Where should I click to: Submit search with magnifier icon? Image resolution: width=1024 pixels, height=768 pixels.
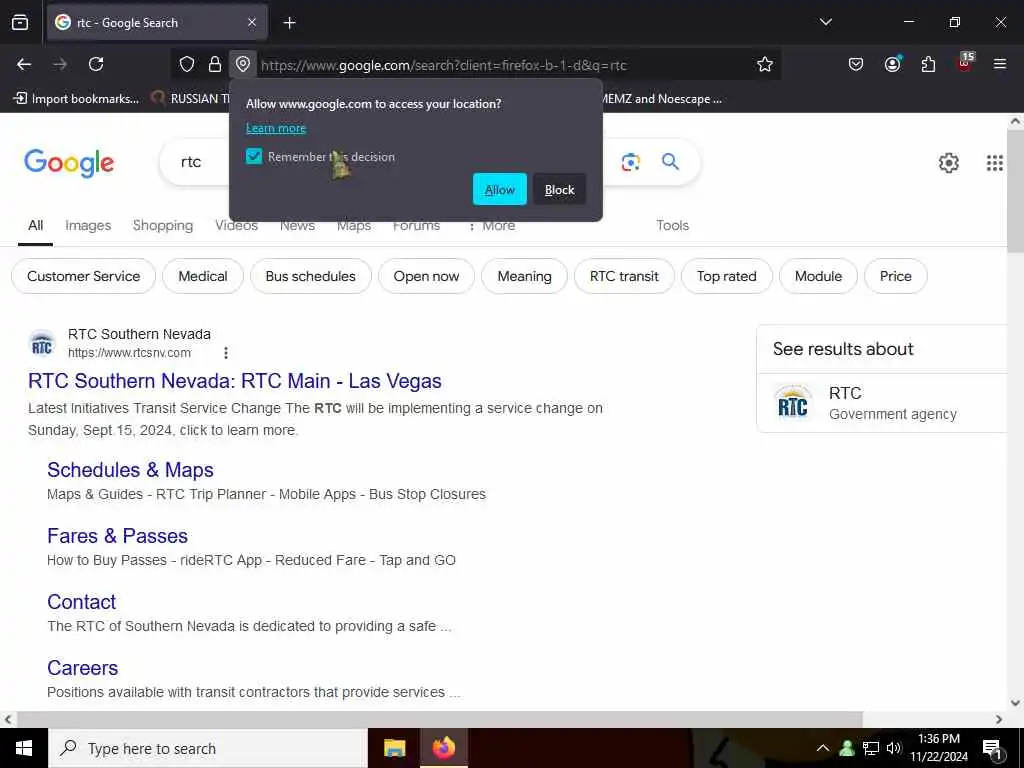tap(671, 162)
